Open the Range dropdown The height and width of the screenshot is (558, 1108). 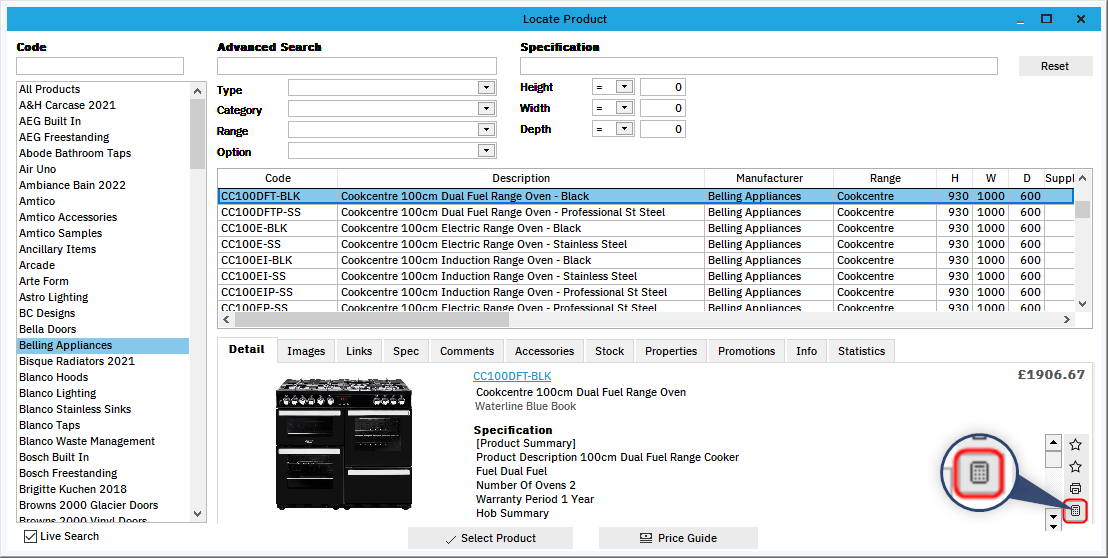coord(485,129)
